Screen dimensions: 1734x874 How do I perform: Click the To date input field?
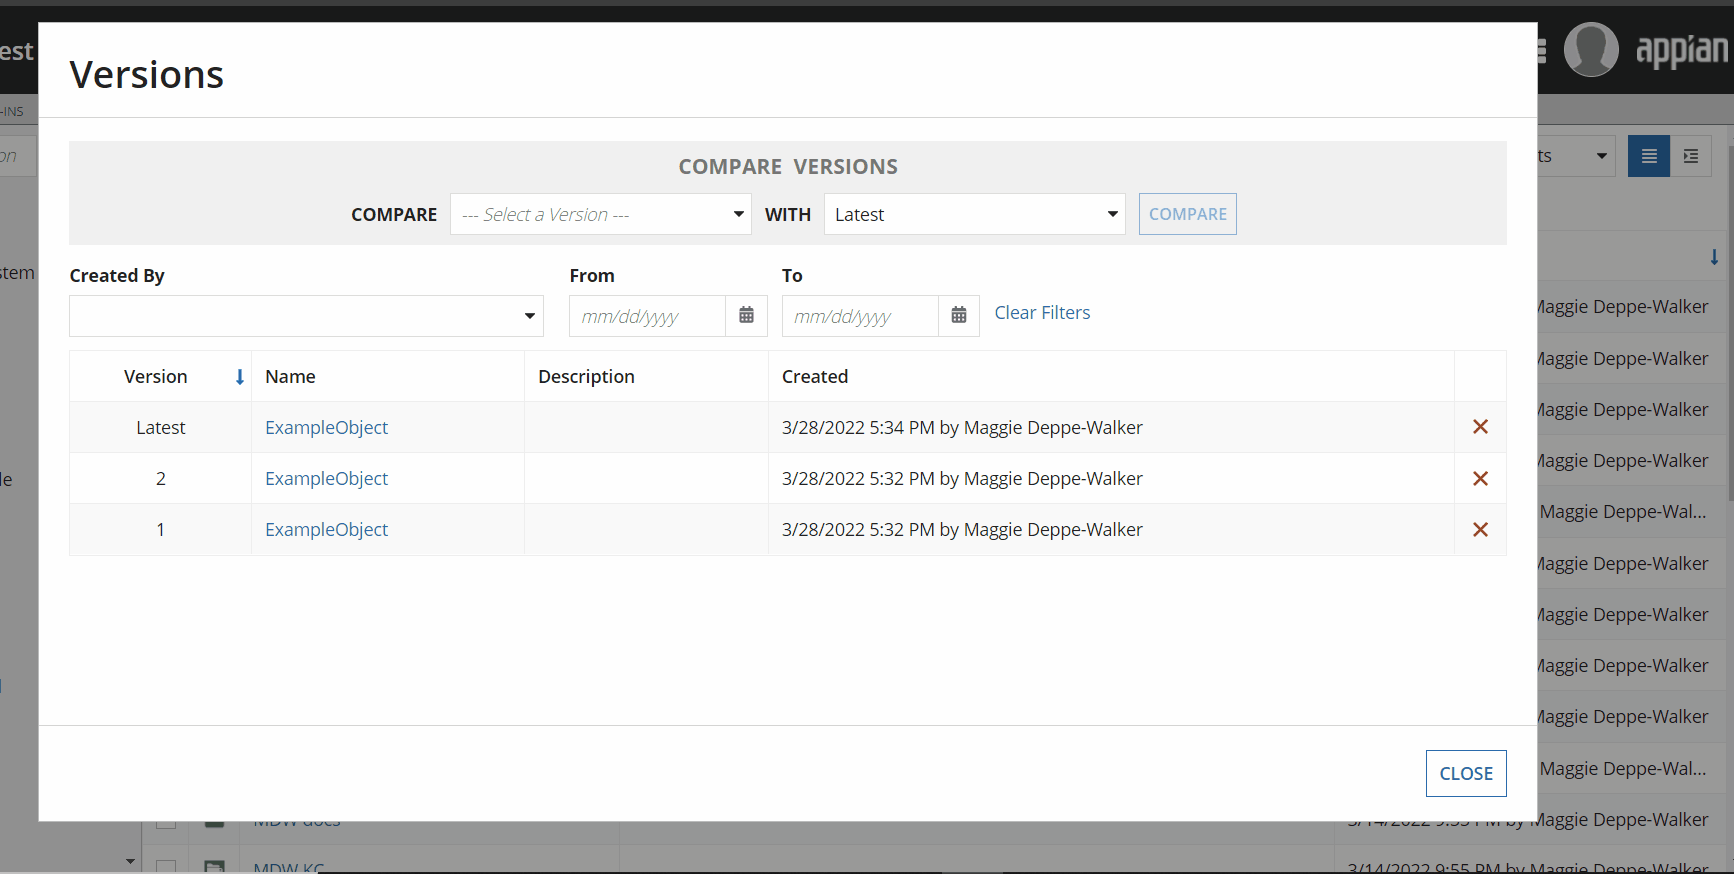coord(860,316)
